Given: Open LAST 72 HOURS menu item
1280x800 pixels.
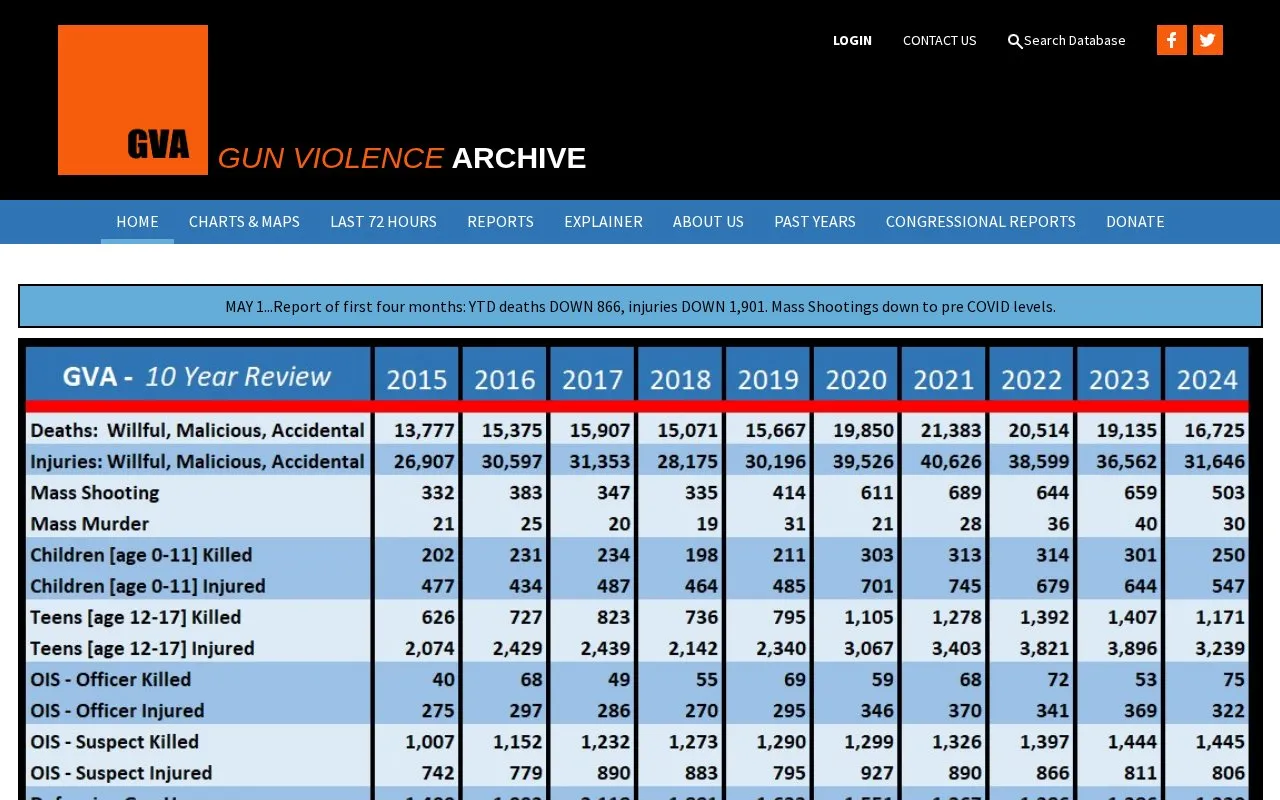Looking at the screenshot, I should (383, 221).
